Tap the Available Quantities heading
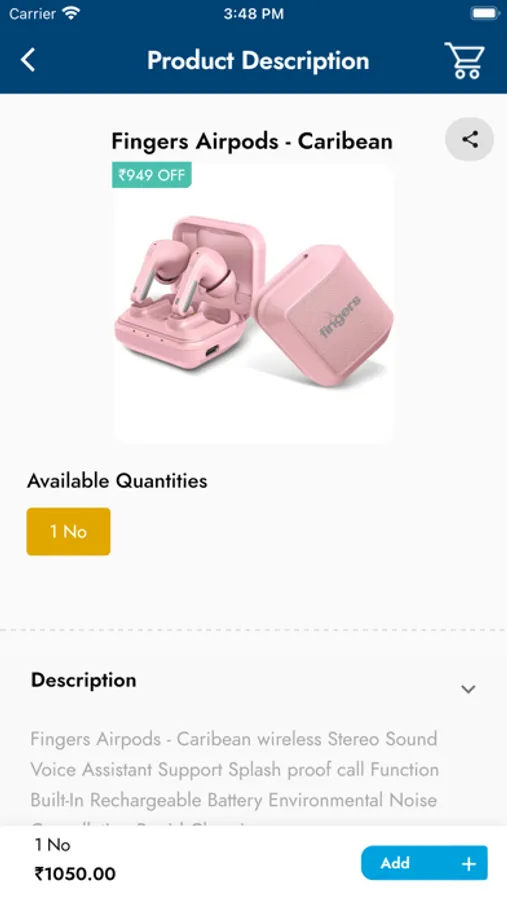The image size is (507, 900). point(117,481)
